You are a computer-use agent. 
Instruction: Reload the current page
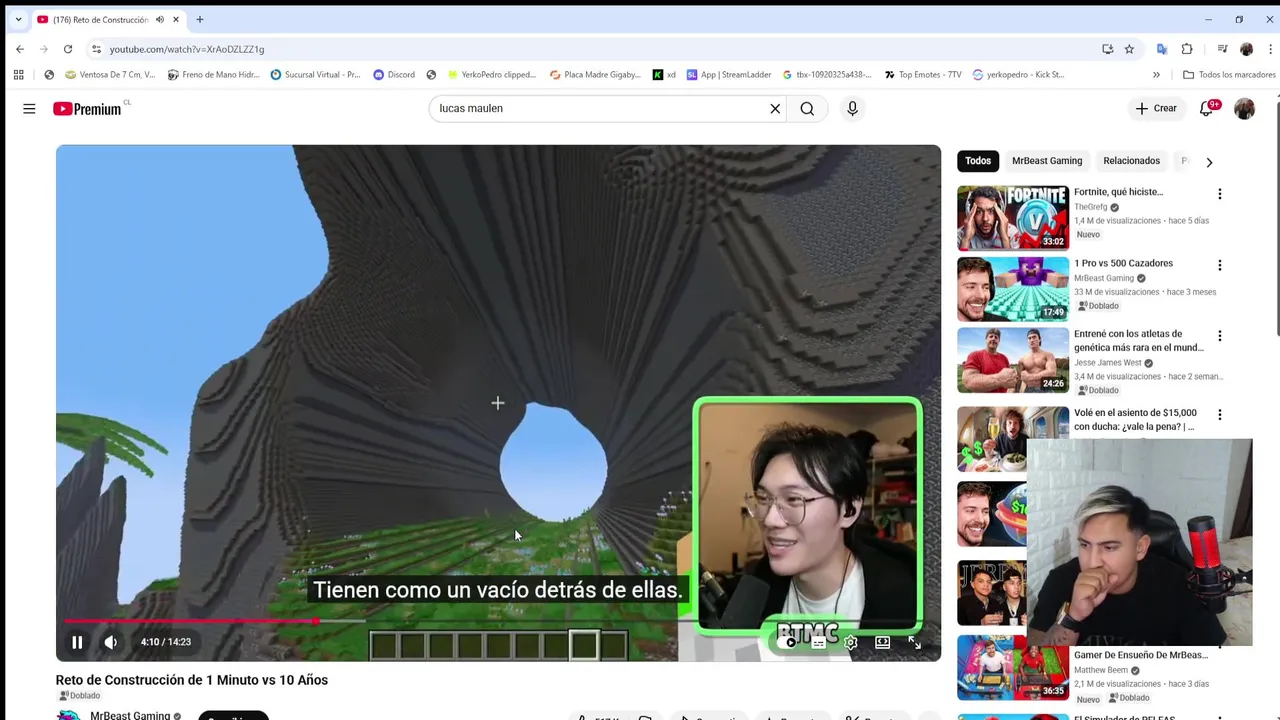coord(68,49)
